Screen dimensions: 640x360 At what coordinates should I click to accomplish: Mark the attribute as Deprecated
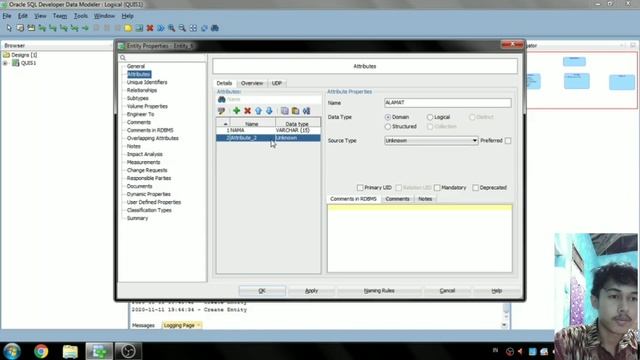click(476, 188)
